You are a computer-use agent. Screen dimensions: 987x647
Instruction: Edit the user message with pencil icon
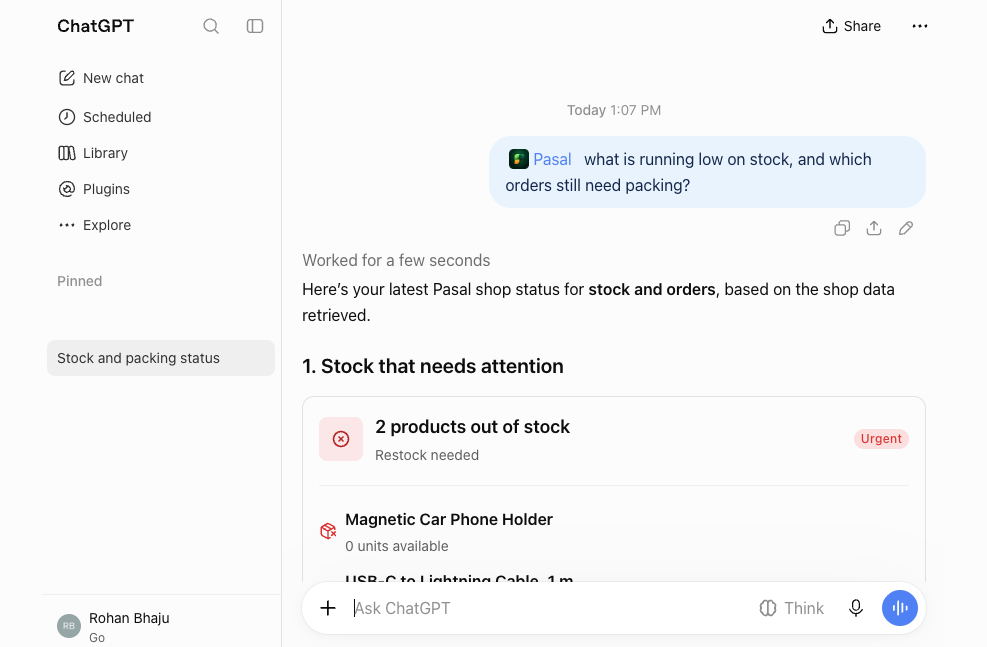click(x=906, y=228)
